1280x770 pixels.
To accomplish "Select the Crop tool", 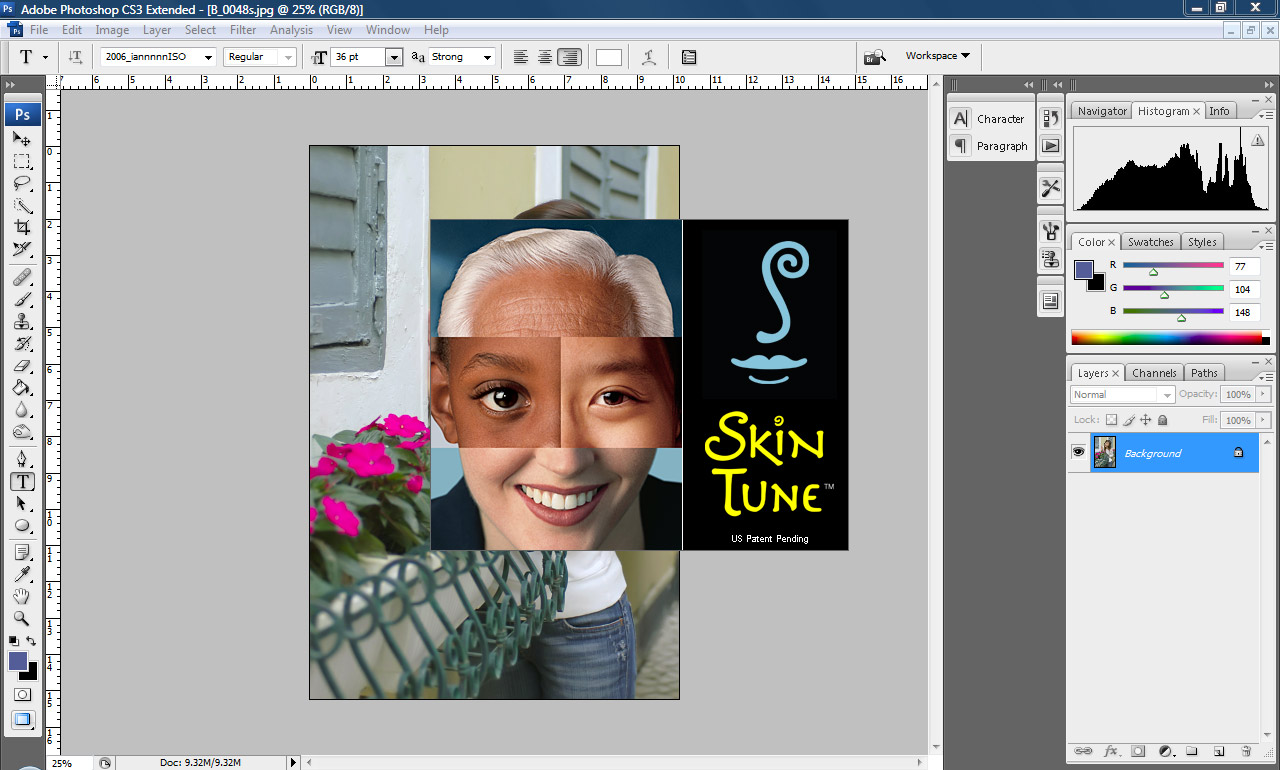I will 22,227.
